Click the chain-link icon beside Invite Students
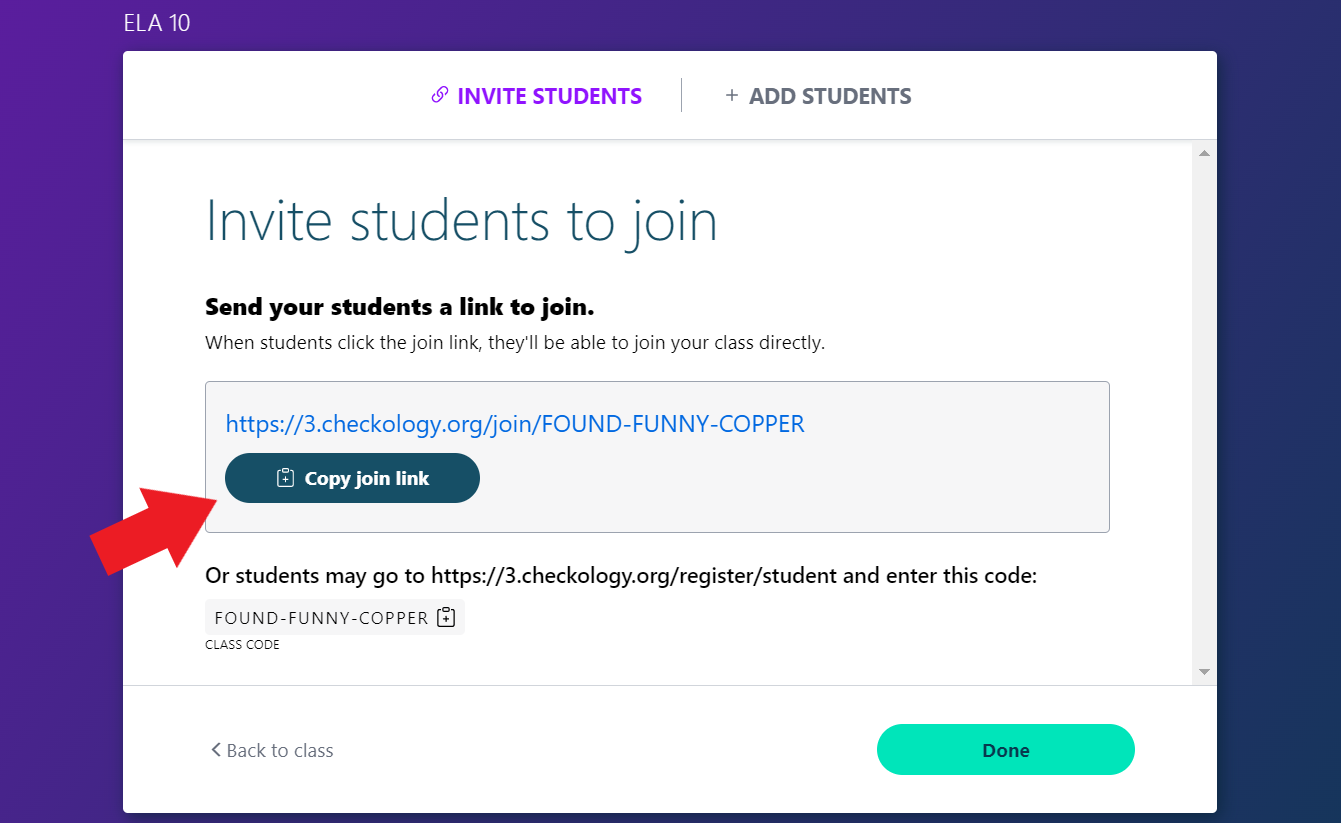 439,95
